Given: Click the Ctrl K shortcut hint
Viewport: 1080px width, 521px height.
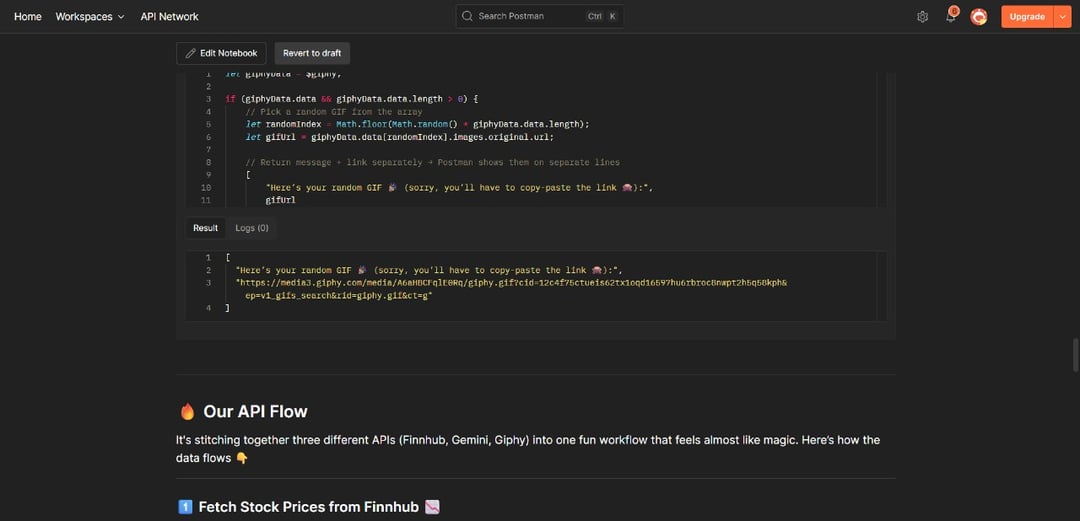Looking at the screenshot, I should (601, 17).
